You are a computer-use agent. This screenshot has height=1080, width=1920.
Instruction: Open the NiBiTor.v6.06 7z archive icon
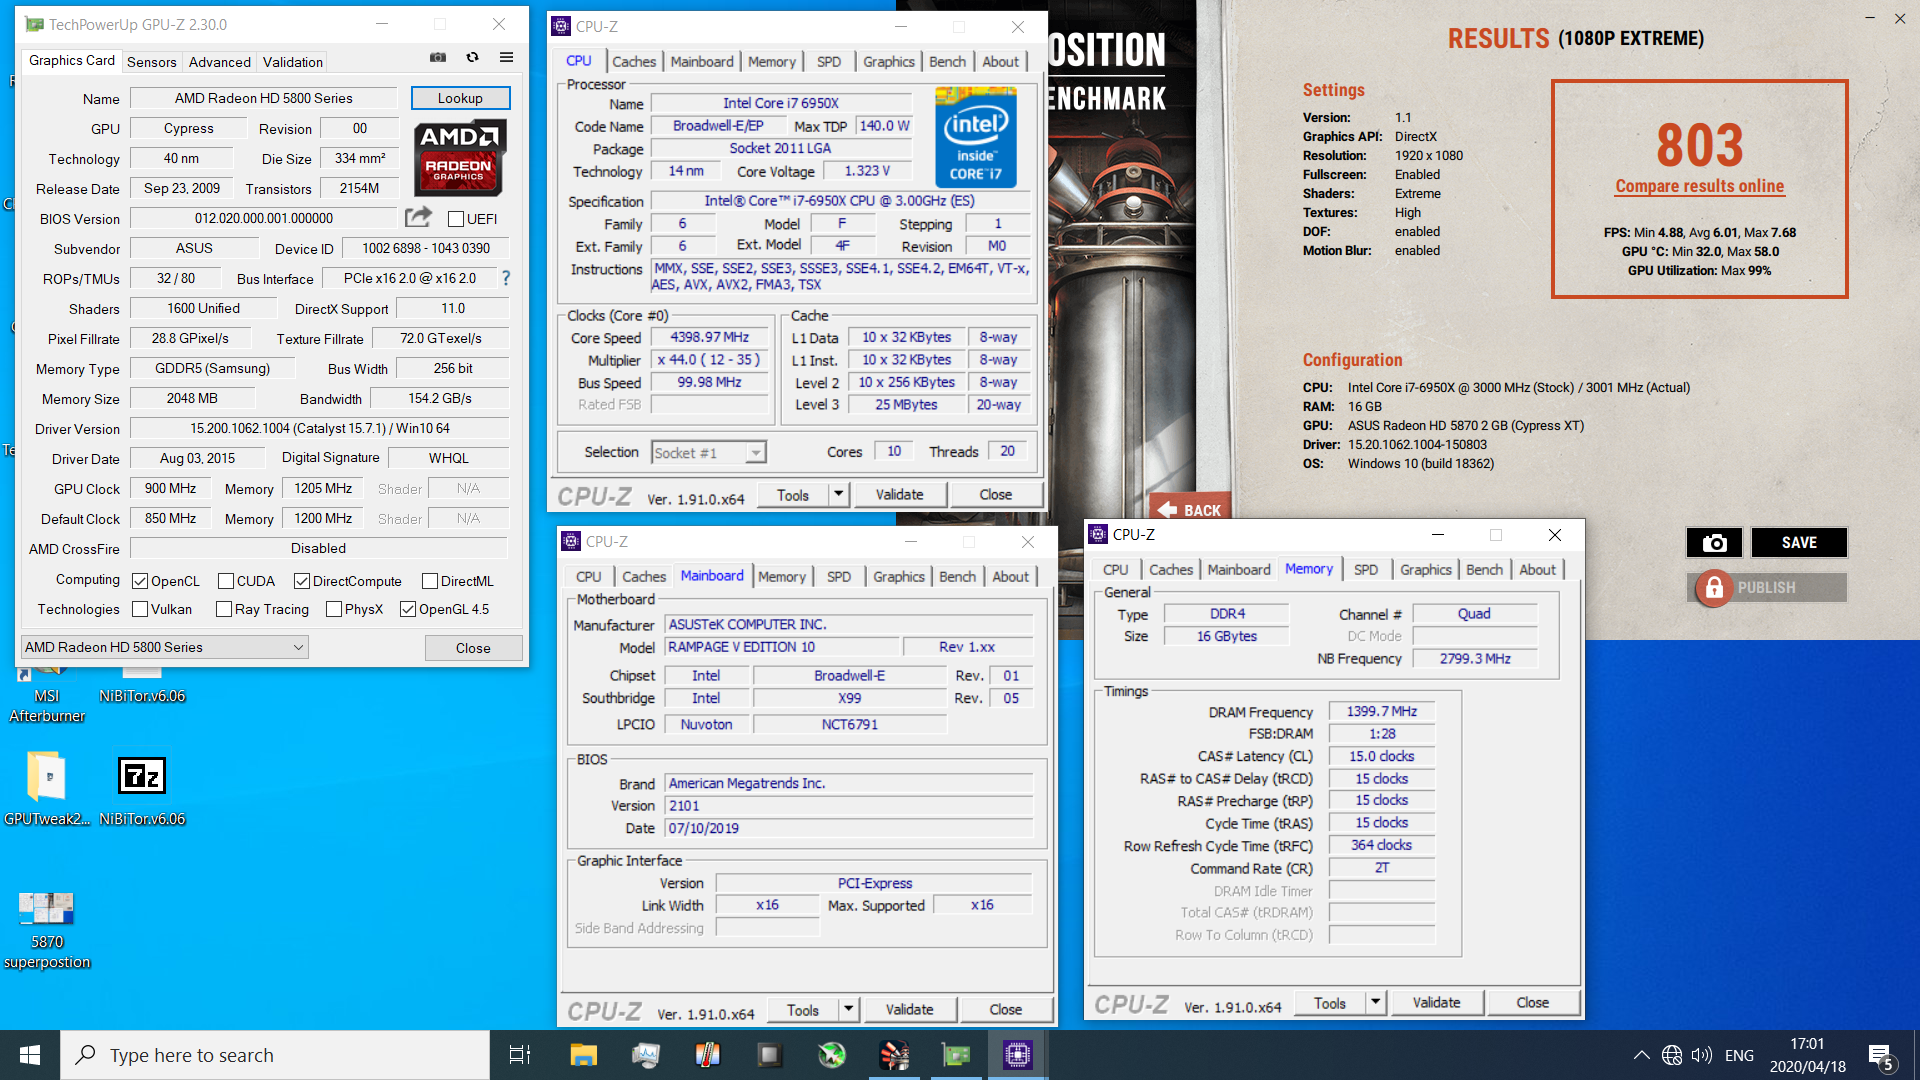[142, 788]
